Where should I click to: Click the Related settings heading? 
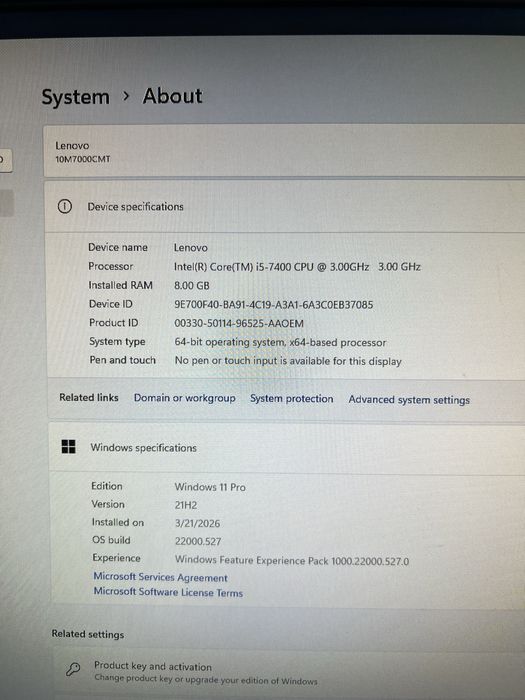tap(88, 634)
